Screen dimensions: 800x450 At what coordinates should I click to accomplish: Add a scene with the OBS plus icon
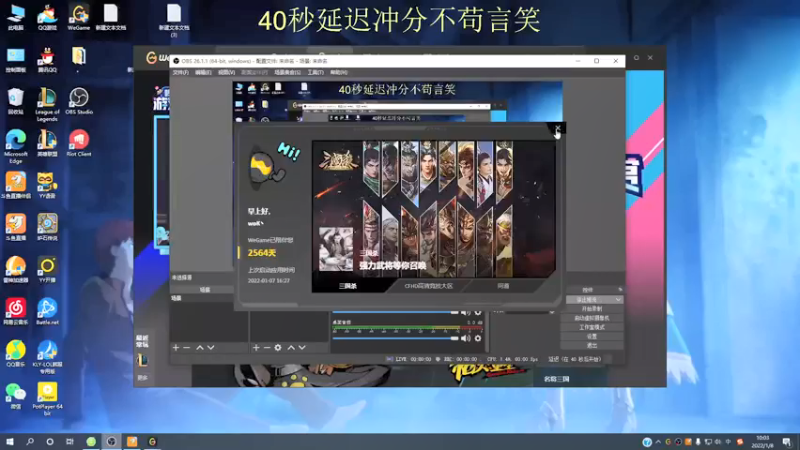click(176, 347)
